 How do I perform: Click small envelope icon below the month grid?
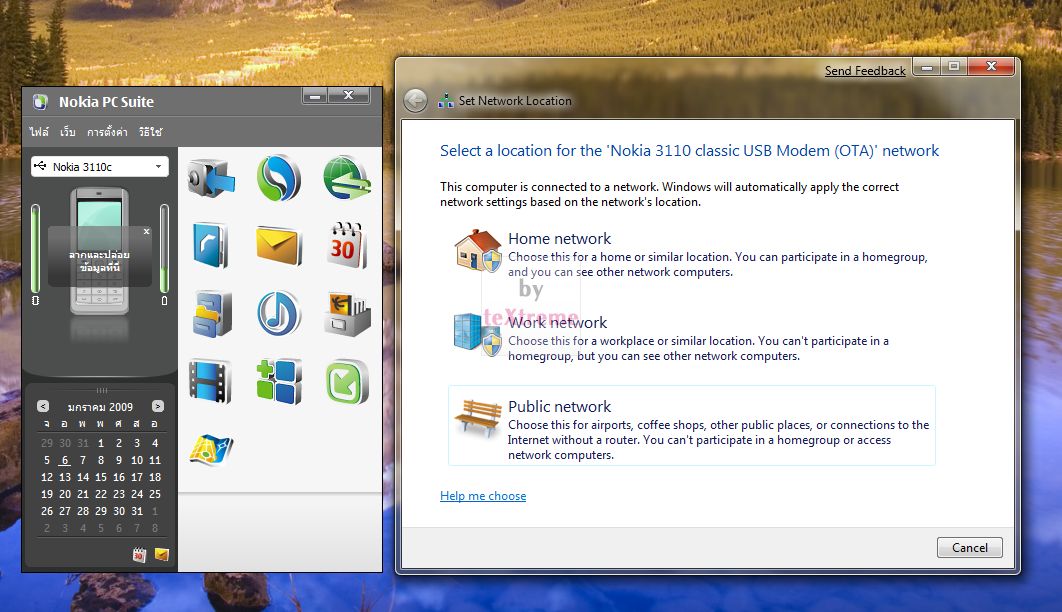[161, 554]
